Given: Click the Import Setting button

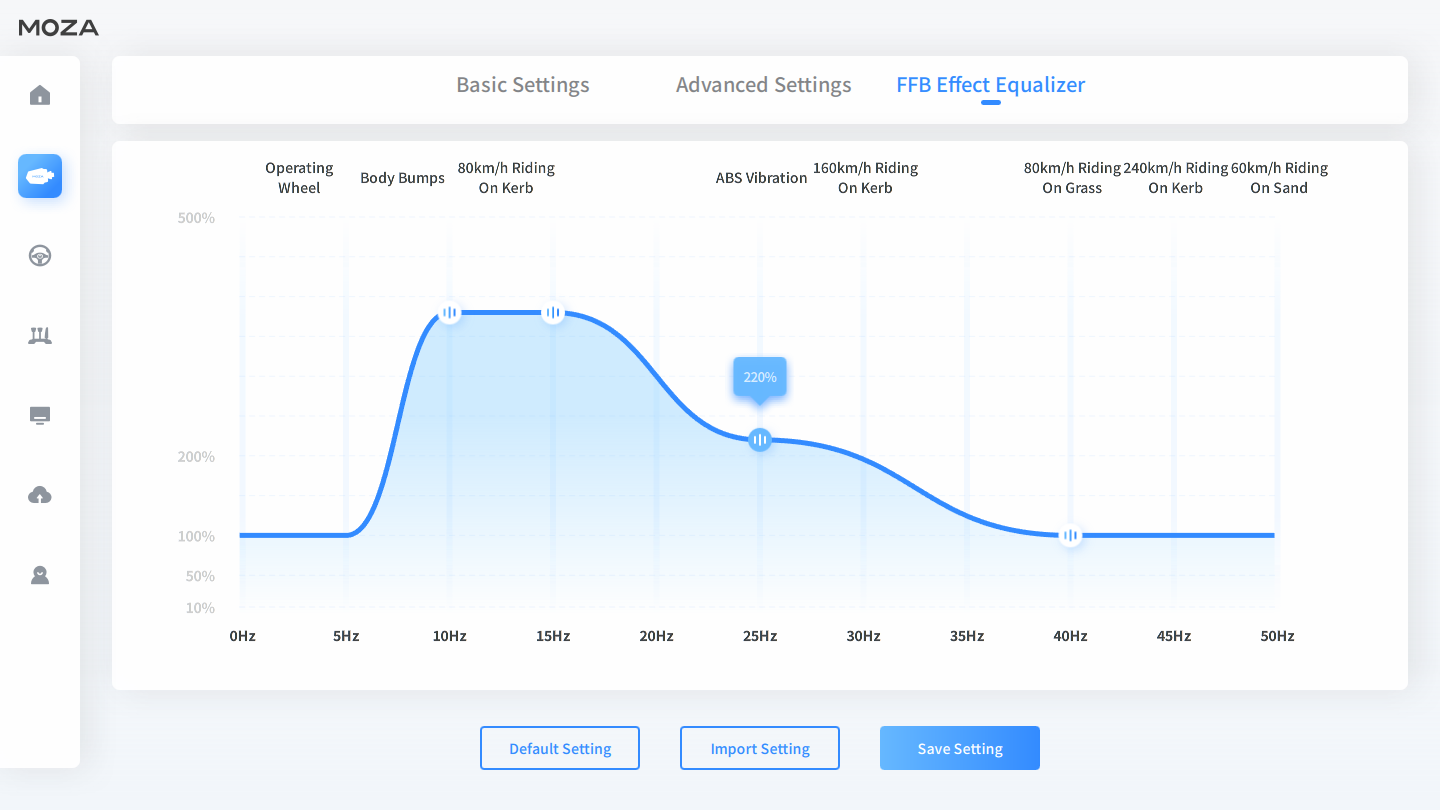Looking at the screenshot, I should click(760, 748).
